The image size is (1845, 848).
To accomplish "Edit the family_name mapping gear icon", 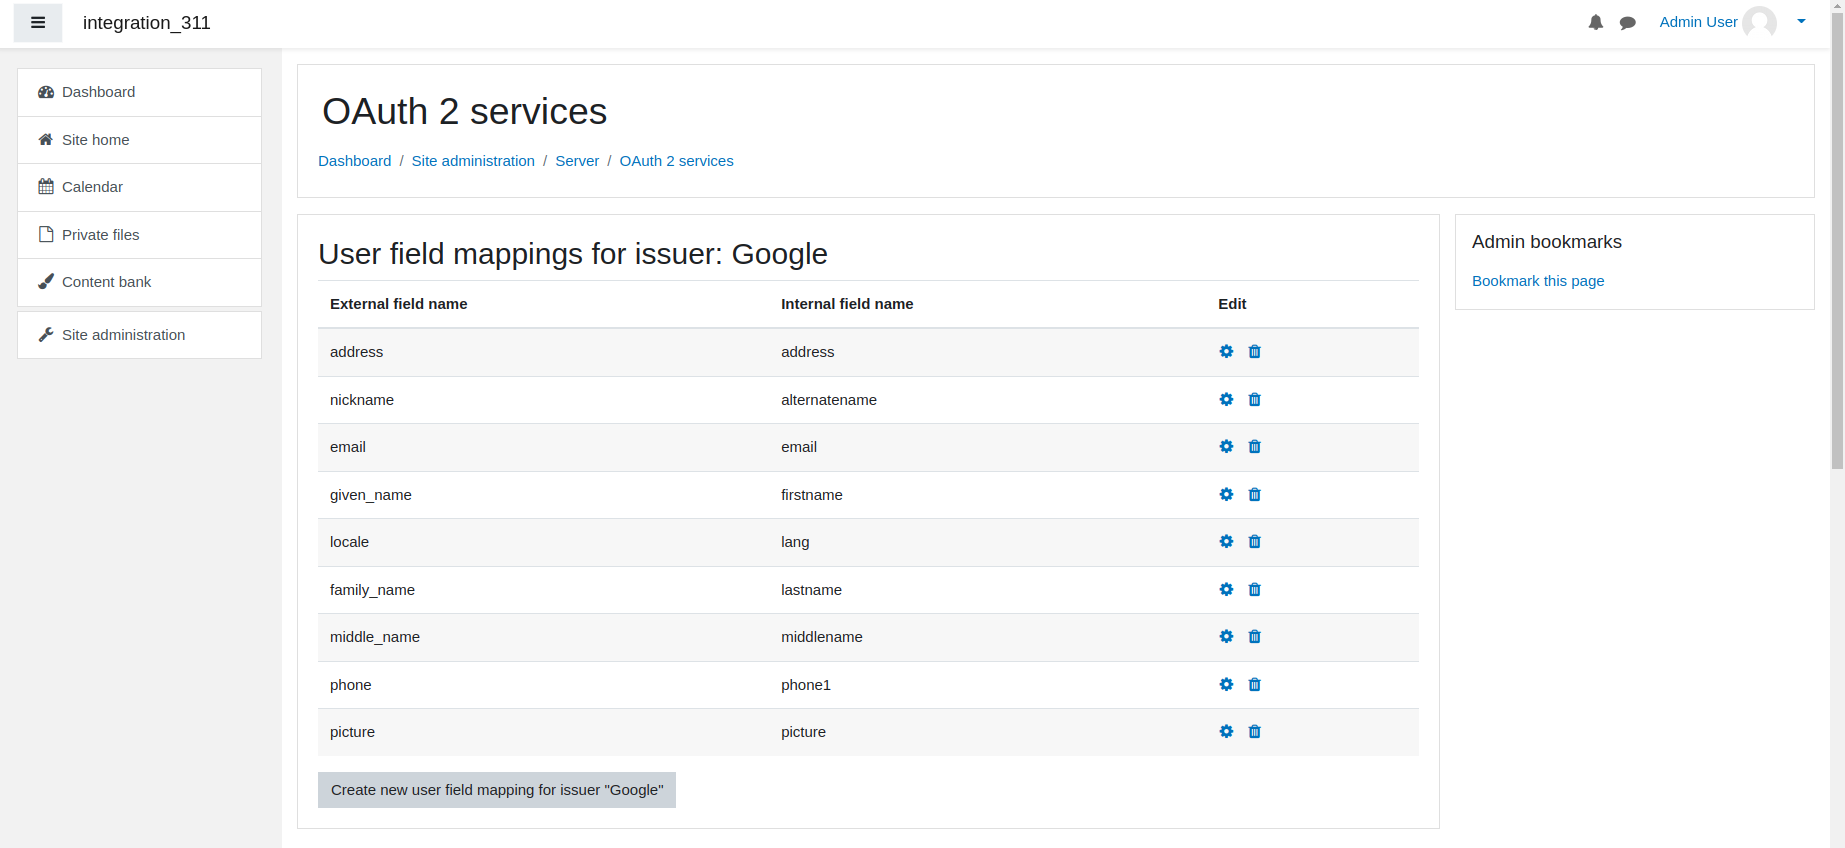I will pos(1226,590).
